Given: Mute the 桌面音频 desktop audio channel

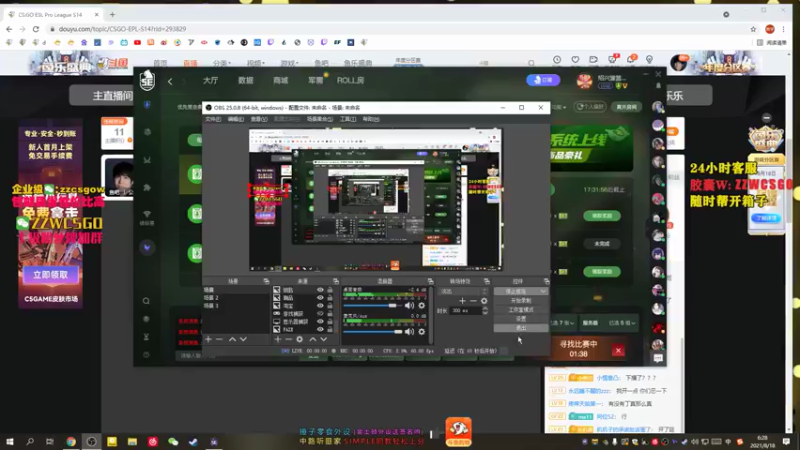Looking at the screenshot, I should [409, 306].
